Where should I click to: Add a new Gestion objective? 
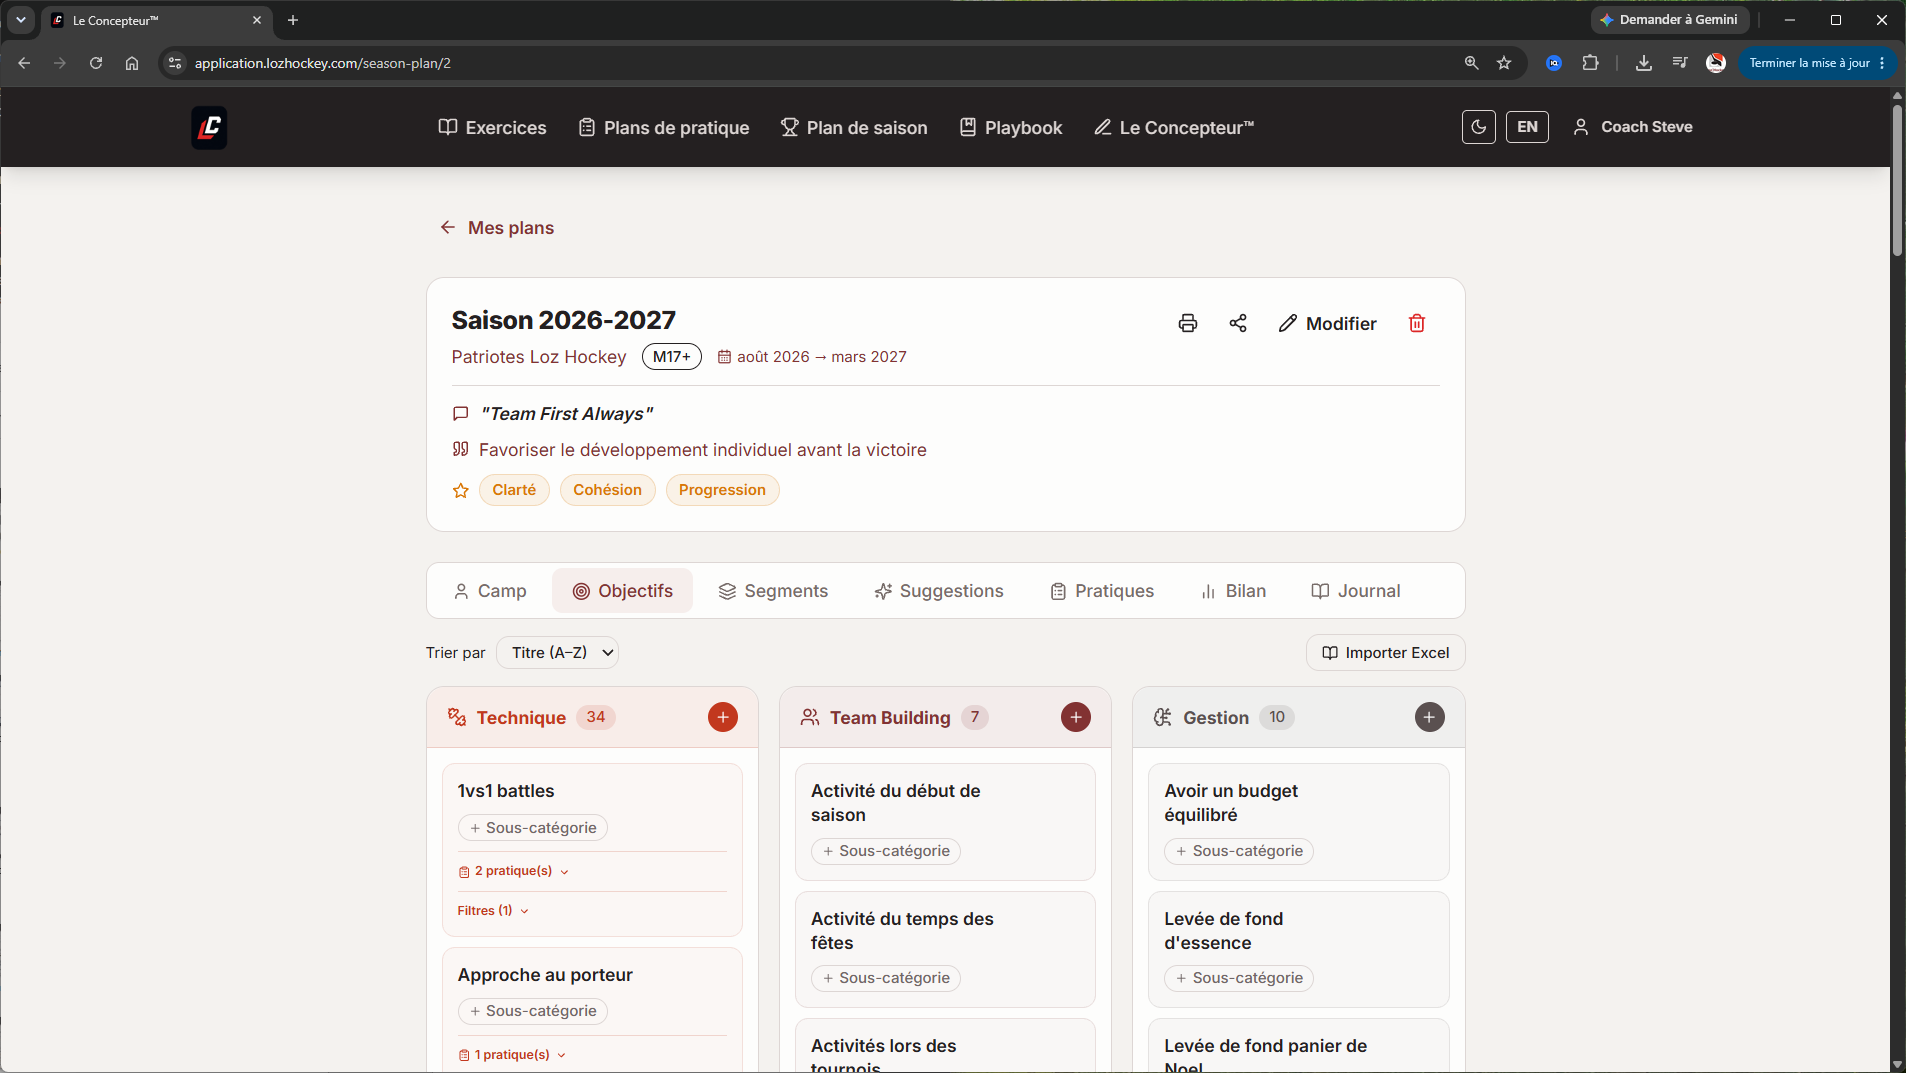click(1430, 717)
